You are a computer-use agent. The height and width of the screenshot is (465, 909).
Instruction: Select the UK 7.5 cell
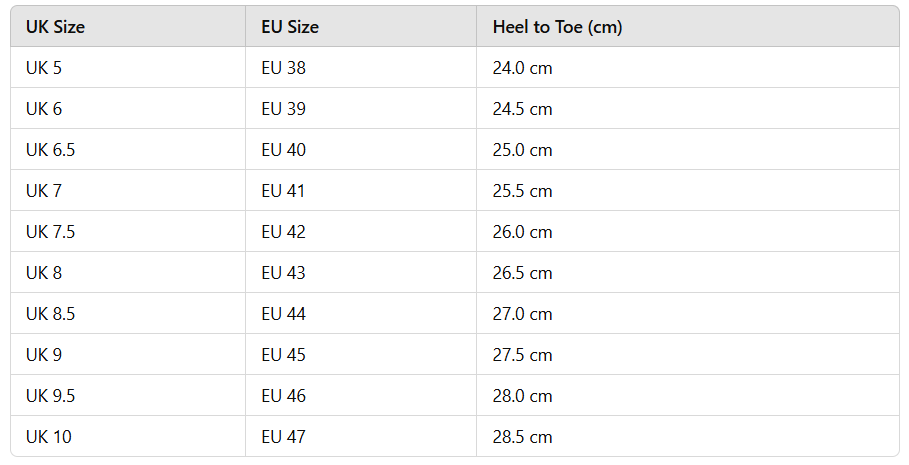click(50, 232)
